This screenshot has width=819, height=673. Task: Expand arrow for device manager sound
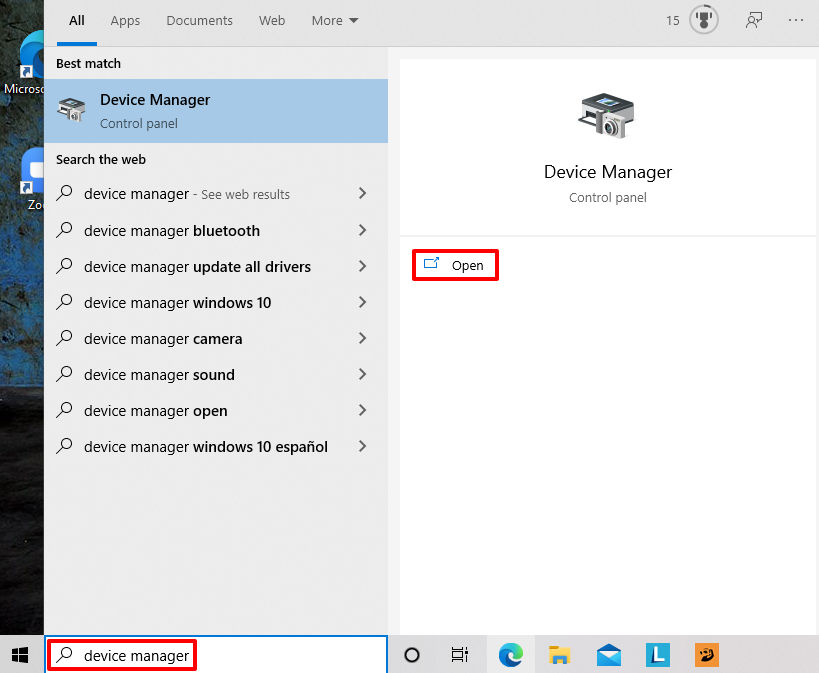pyautogui.click(x=362, y=375)
